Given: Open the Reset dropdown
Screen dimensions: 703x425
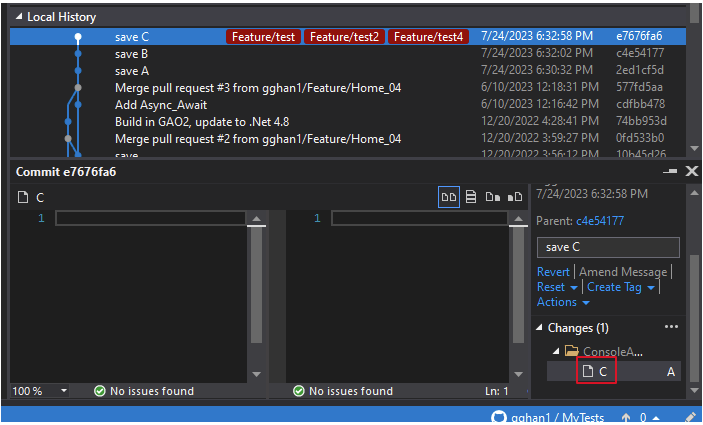Looking at the screenshot, I should (557, 287).
